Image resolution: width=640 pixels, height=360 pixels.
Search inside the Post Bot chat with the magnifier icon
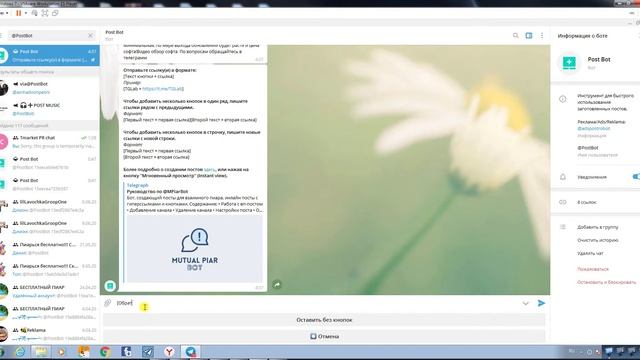(x=516, y=36)
